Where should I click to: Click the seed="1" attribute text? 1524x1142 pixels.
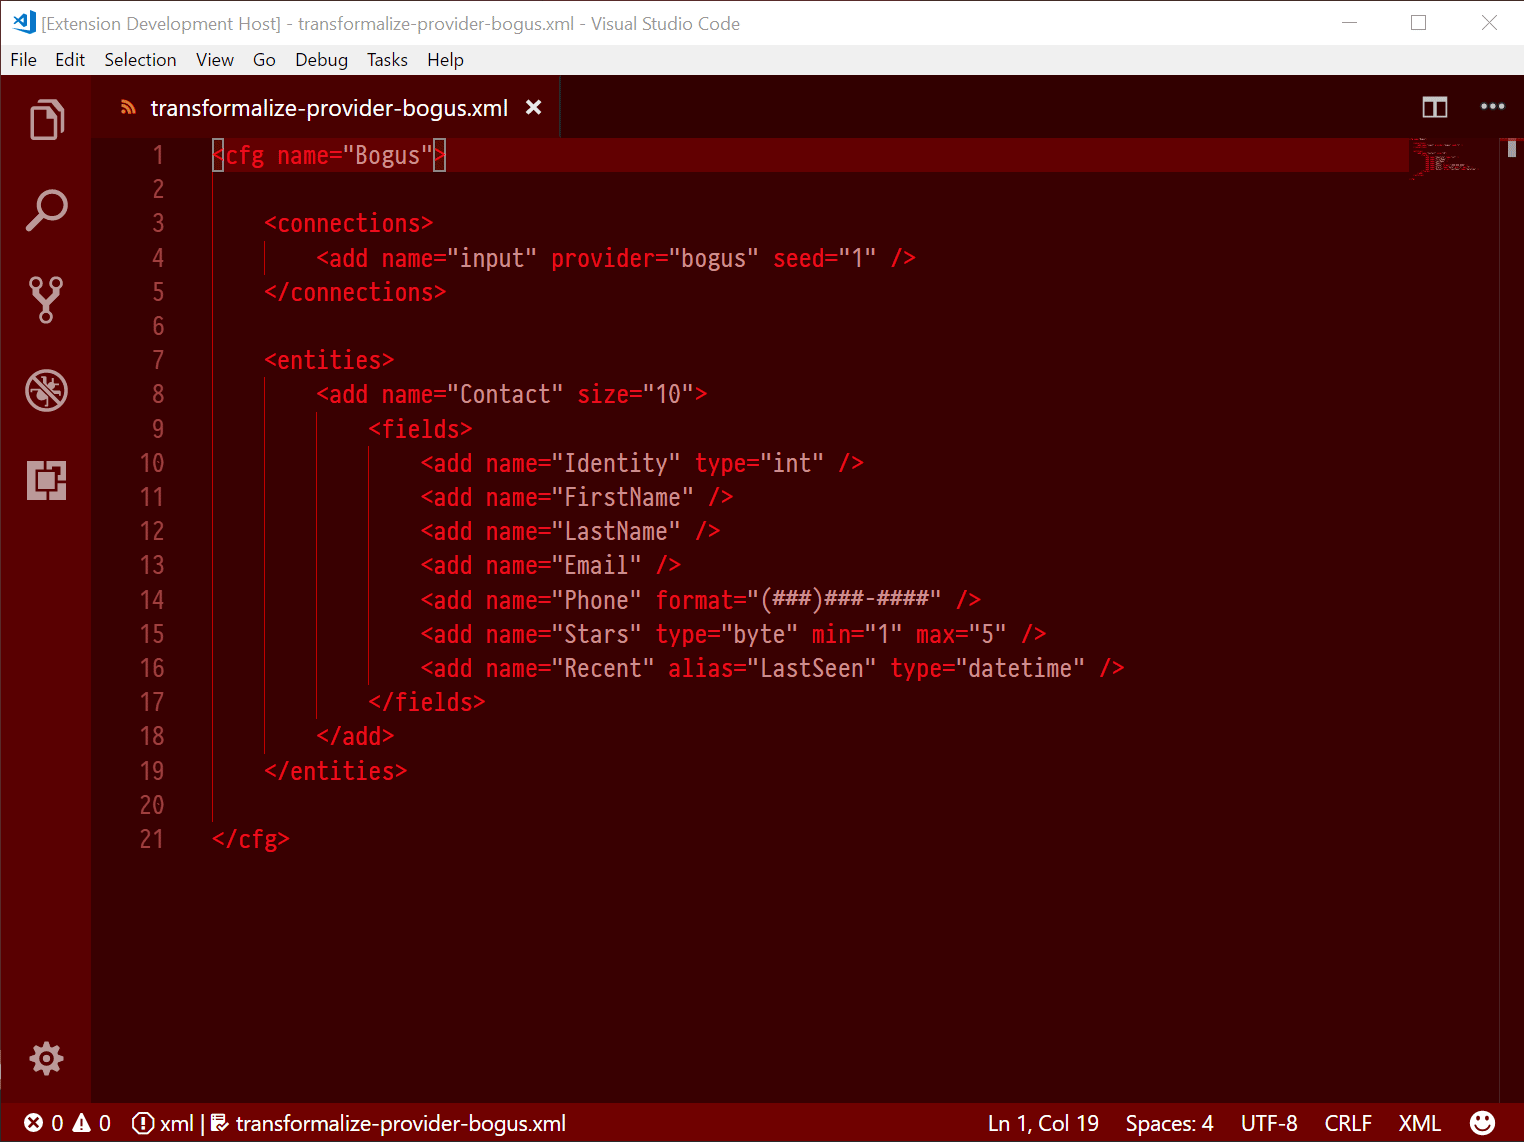[824, 258]
